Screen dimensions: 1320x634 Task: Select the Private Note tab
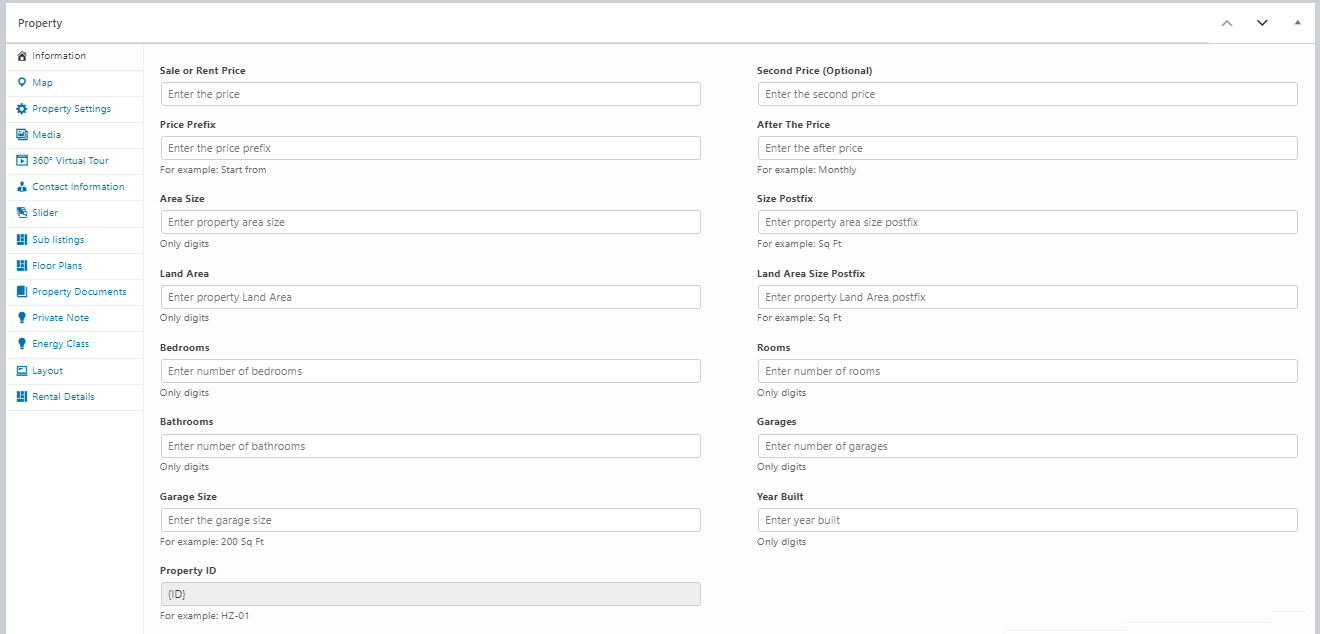[x=75, y=318]
